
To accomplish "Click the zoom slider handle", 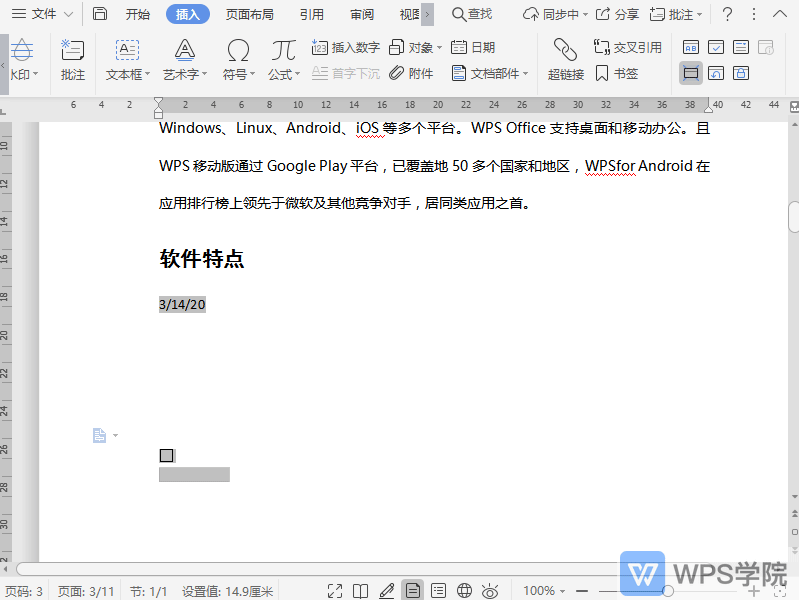I will [668, 591].
